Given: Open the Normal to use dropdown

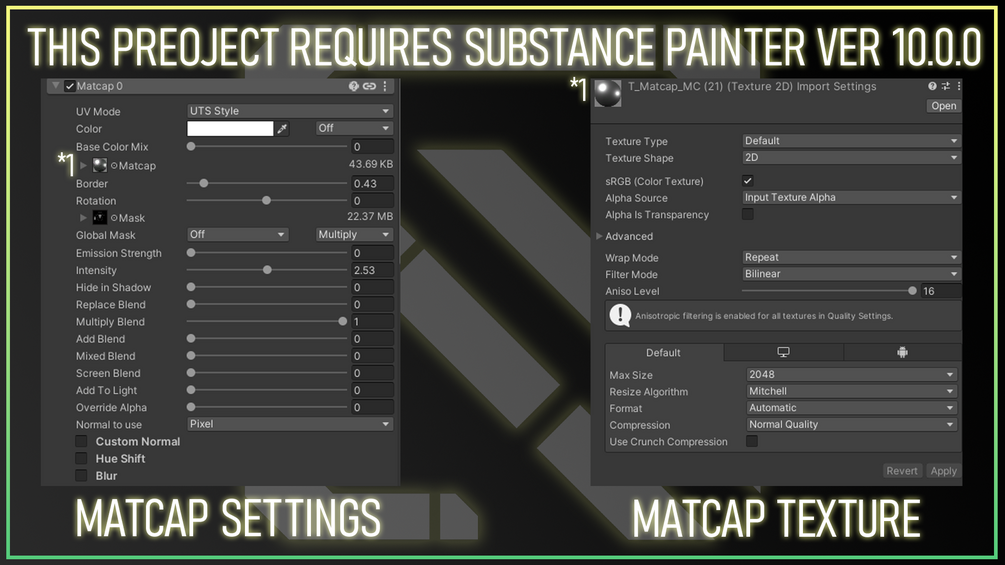Looking at the screenshot, I should point(290,424).
